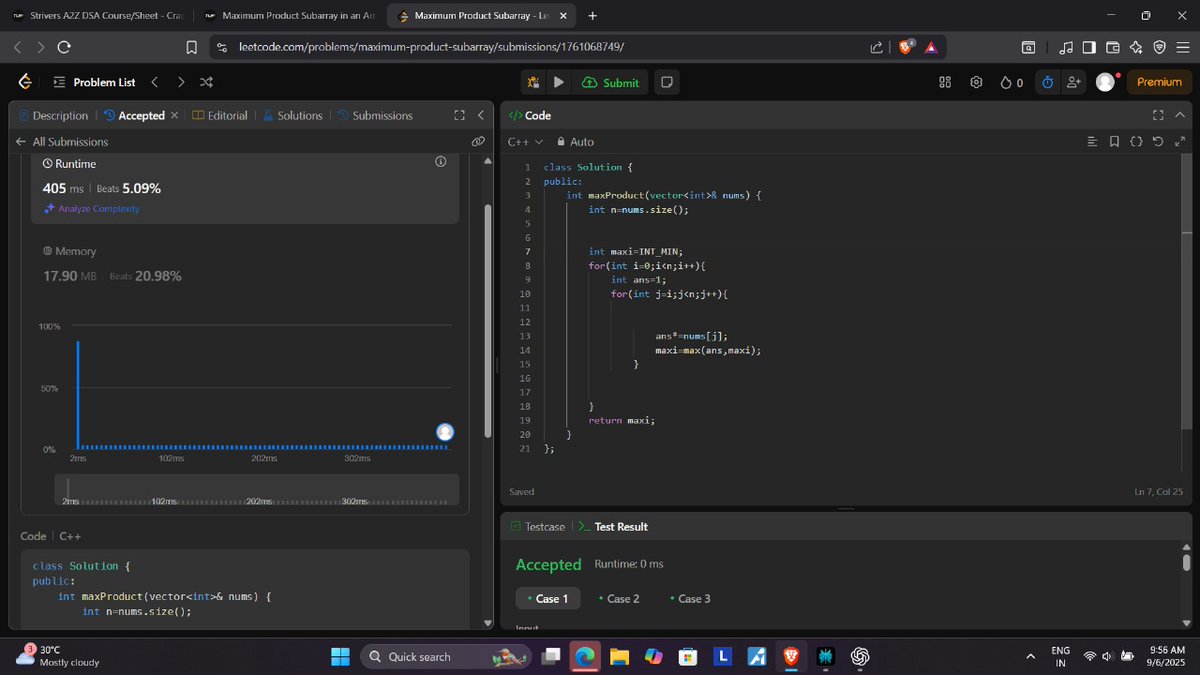Open the sticky notes icon beside Submit
Screen dimensions: 1200x675
pos(666,83)
